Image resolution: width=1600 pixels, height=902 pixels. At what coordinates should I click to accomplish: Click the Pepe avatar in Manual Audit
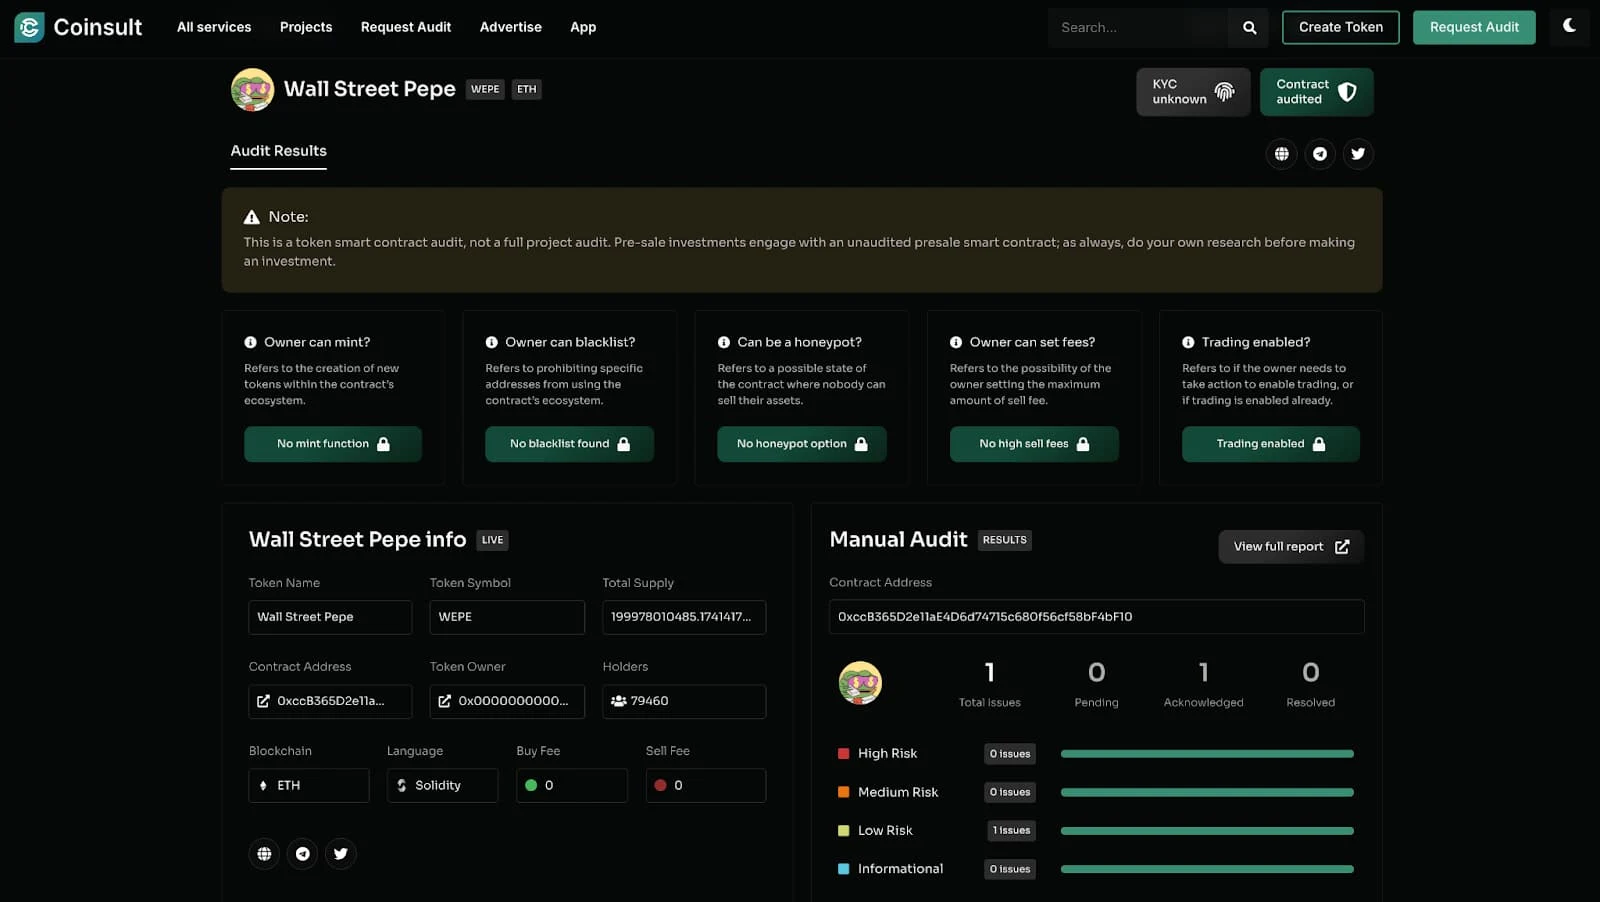point(860,683)
